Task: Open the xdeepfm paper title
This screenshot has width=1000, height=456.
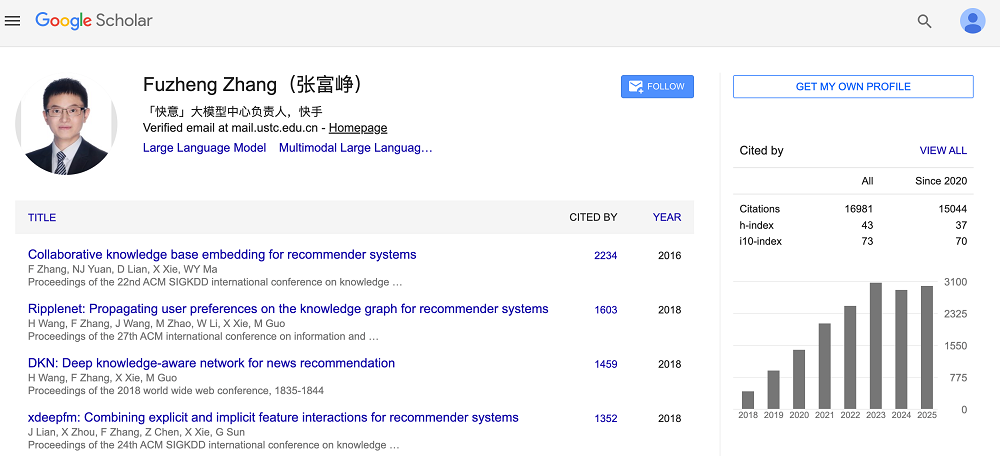Action: 273,417
